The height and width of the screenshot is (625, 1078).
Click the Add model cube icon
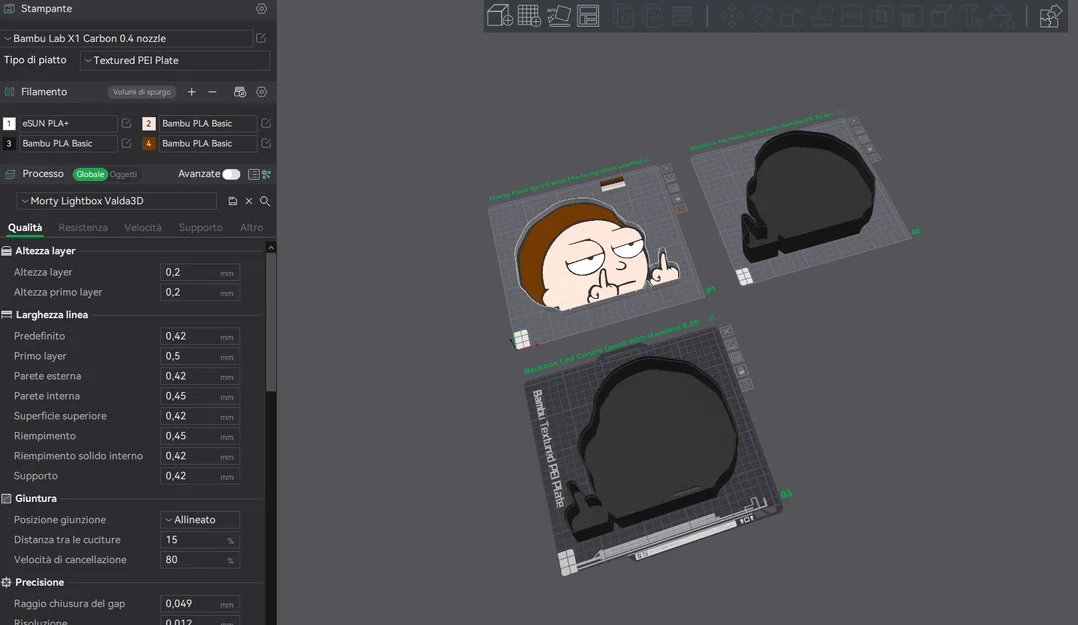499,15
